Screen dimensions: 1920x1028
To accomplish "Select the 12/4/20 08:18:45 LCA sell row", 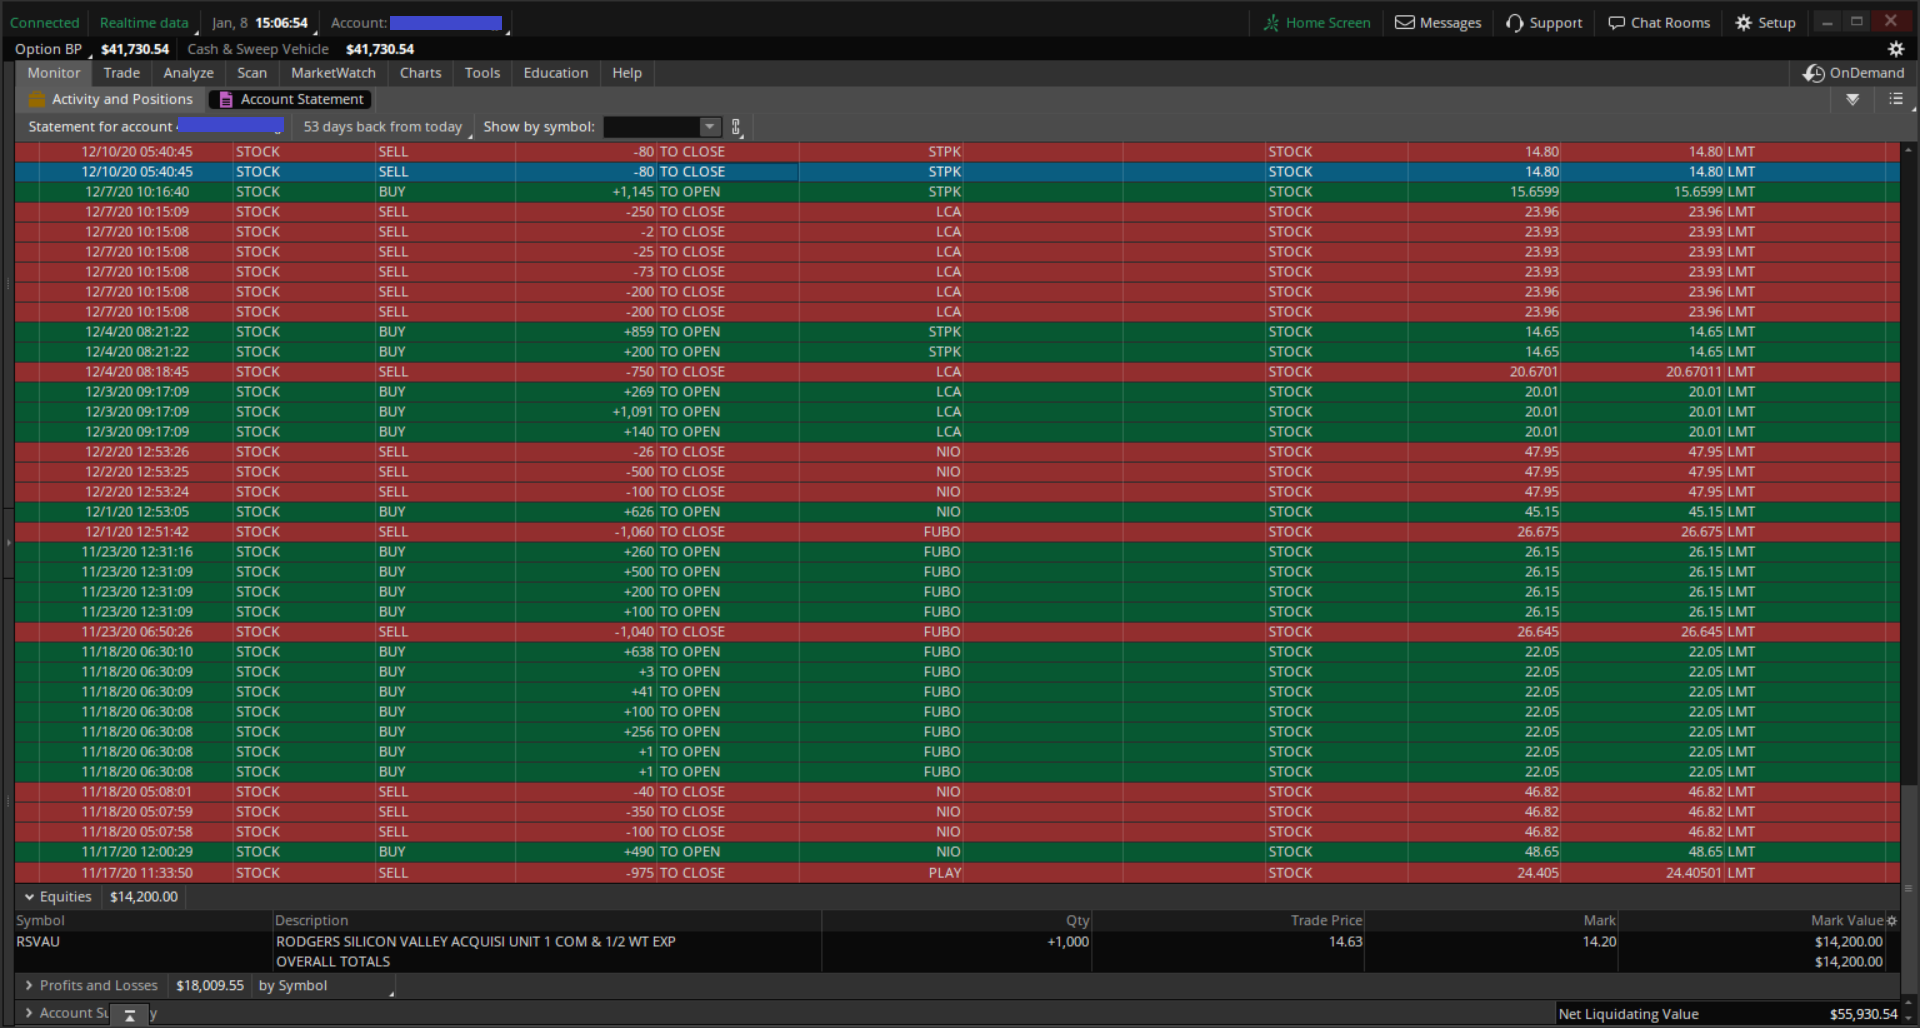I will coord(957,372).
